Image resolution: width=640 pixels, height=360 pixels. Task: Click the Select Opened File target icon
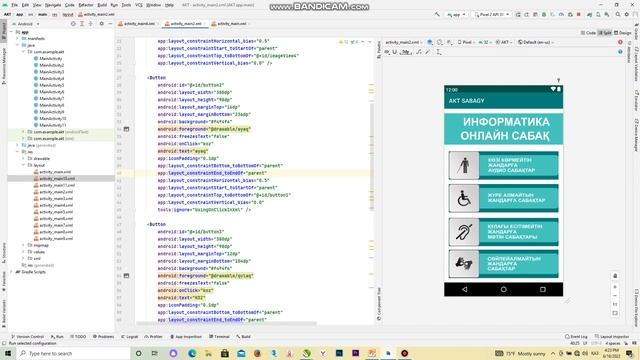pyautogui.click(x=73, y=24)
